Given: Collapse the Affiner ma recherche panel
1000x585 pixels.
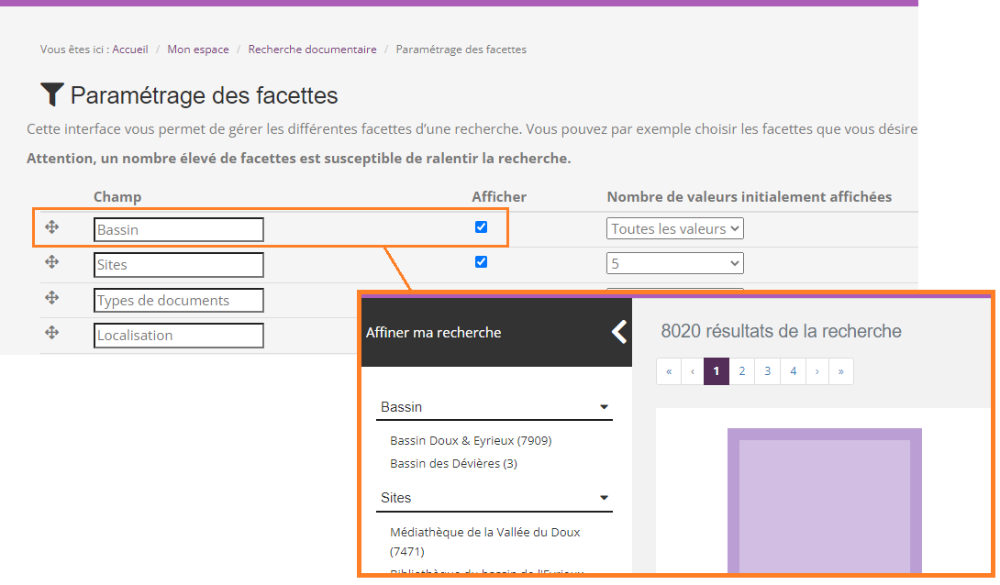Looking at the screenshot, I should pyautogui.click(x=619, y=332).
